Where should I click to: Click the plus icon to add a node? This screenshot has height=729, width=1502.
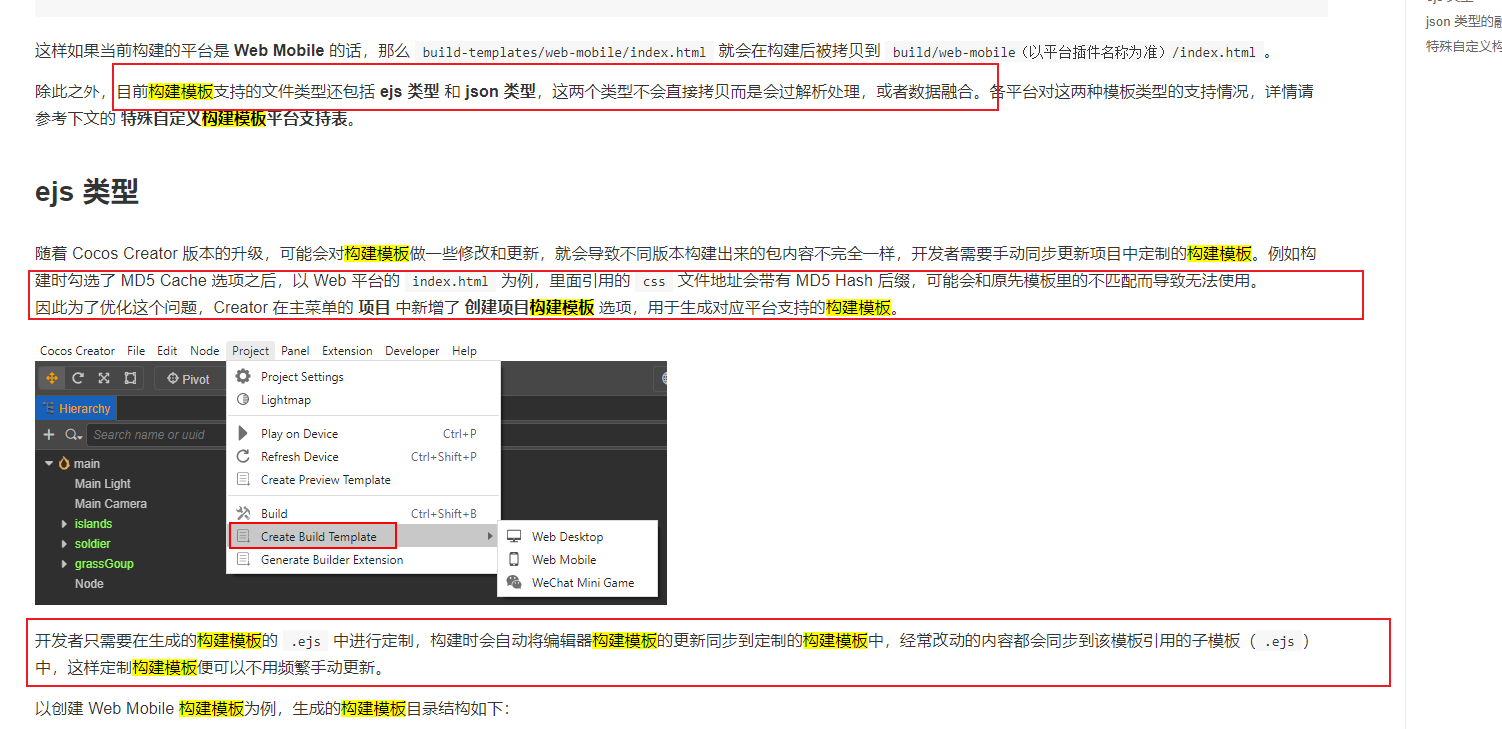tap(48, 435)
